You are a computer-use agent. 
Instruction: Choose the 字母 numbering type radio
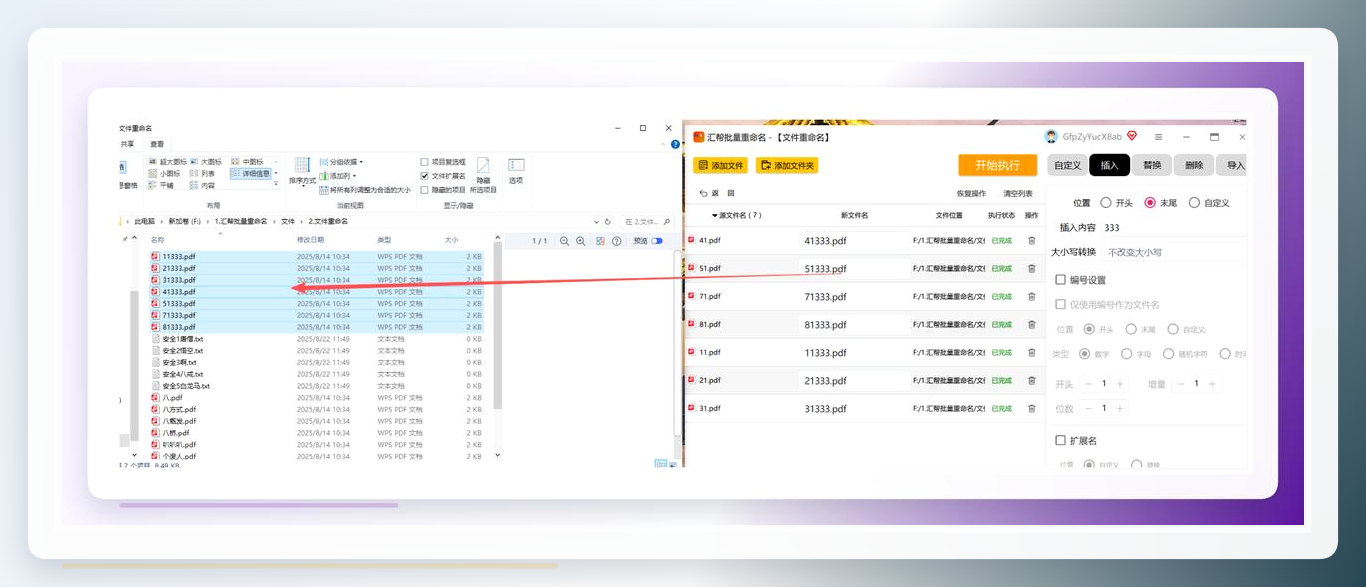point(1127,354)
